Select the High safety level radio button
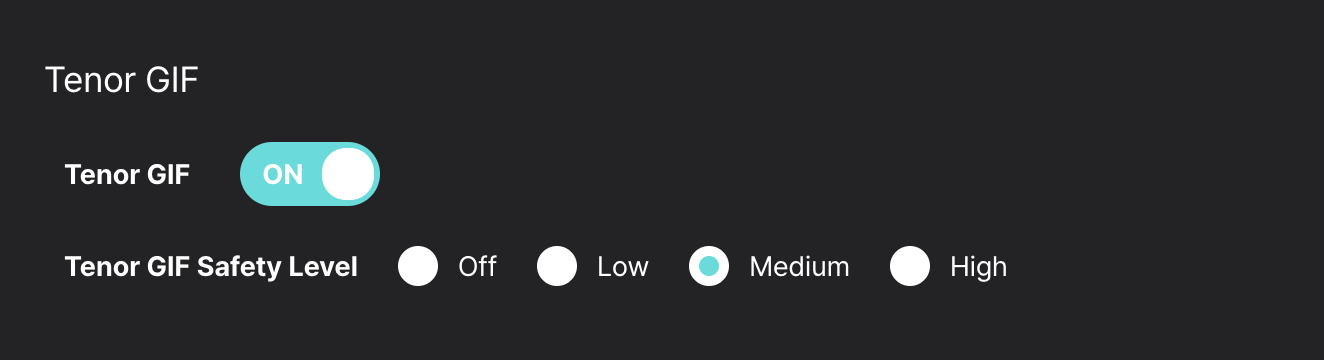The height and width of the screenshot is (360, 1324). coord(910,266)
